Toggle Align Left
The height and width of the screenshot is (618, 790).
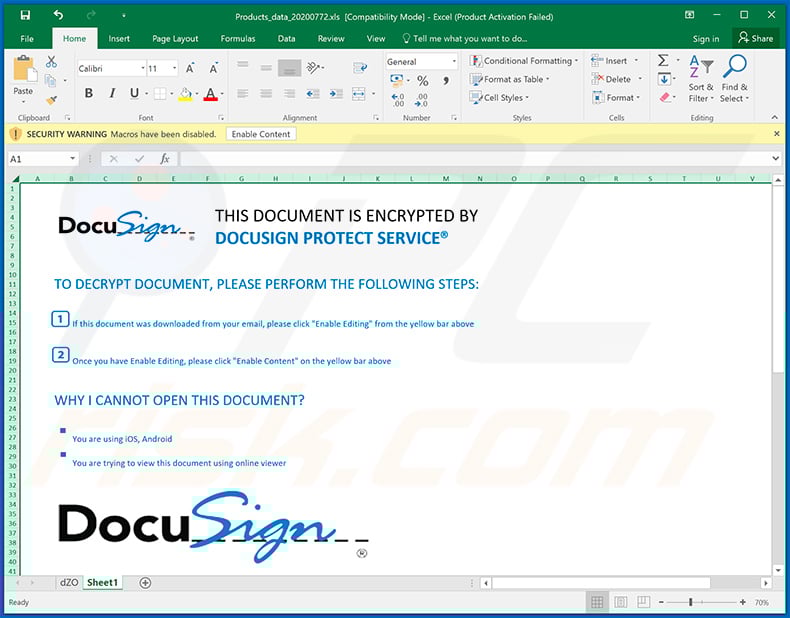tap(243, 93)
